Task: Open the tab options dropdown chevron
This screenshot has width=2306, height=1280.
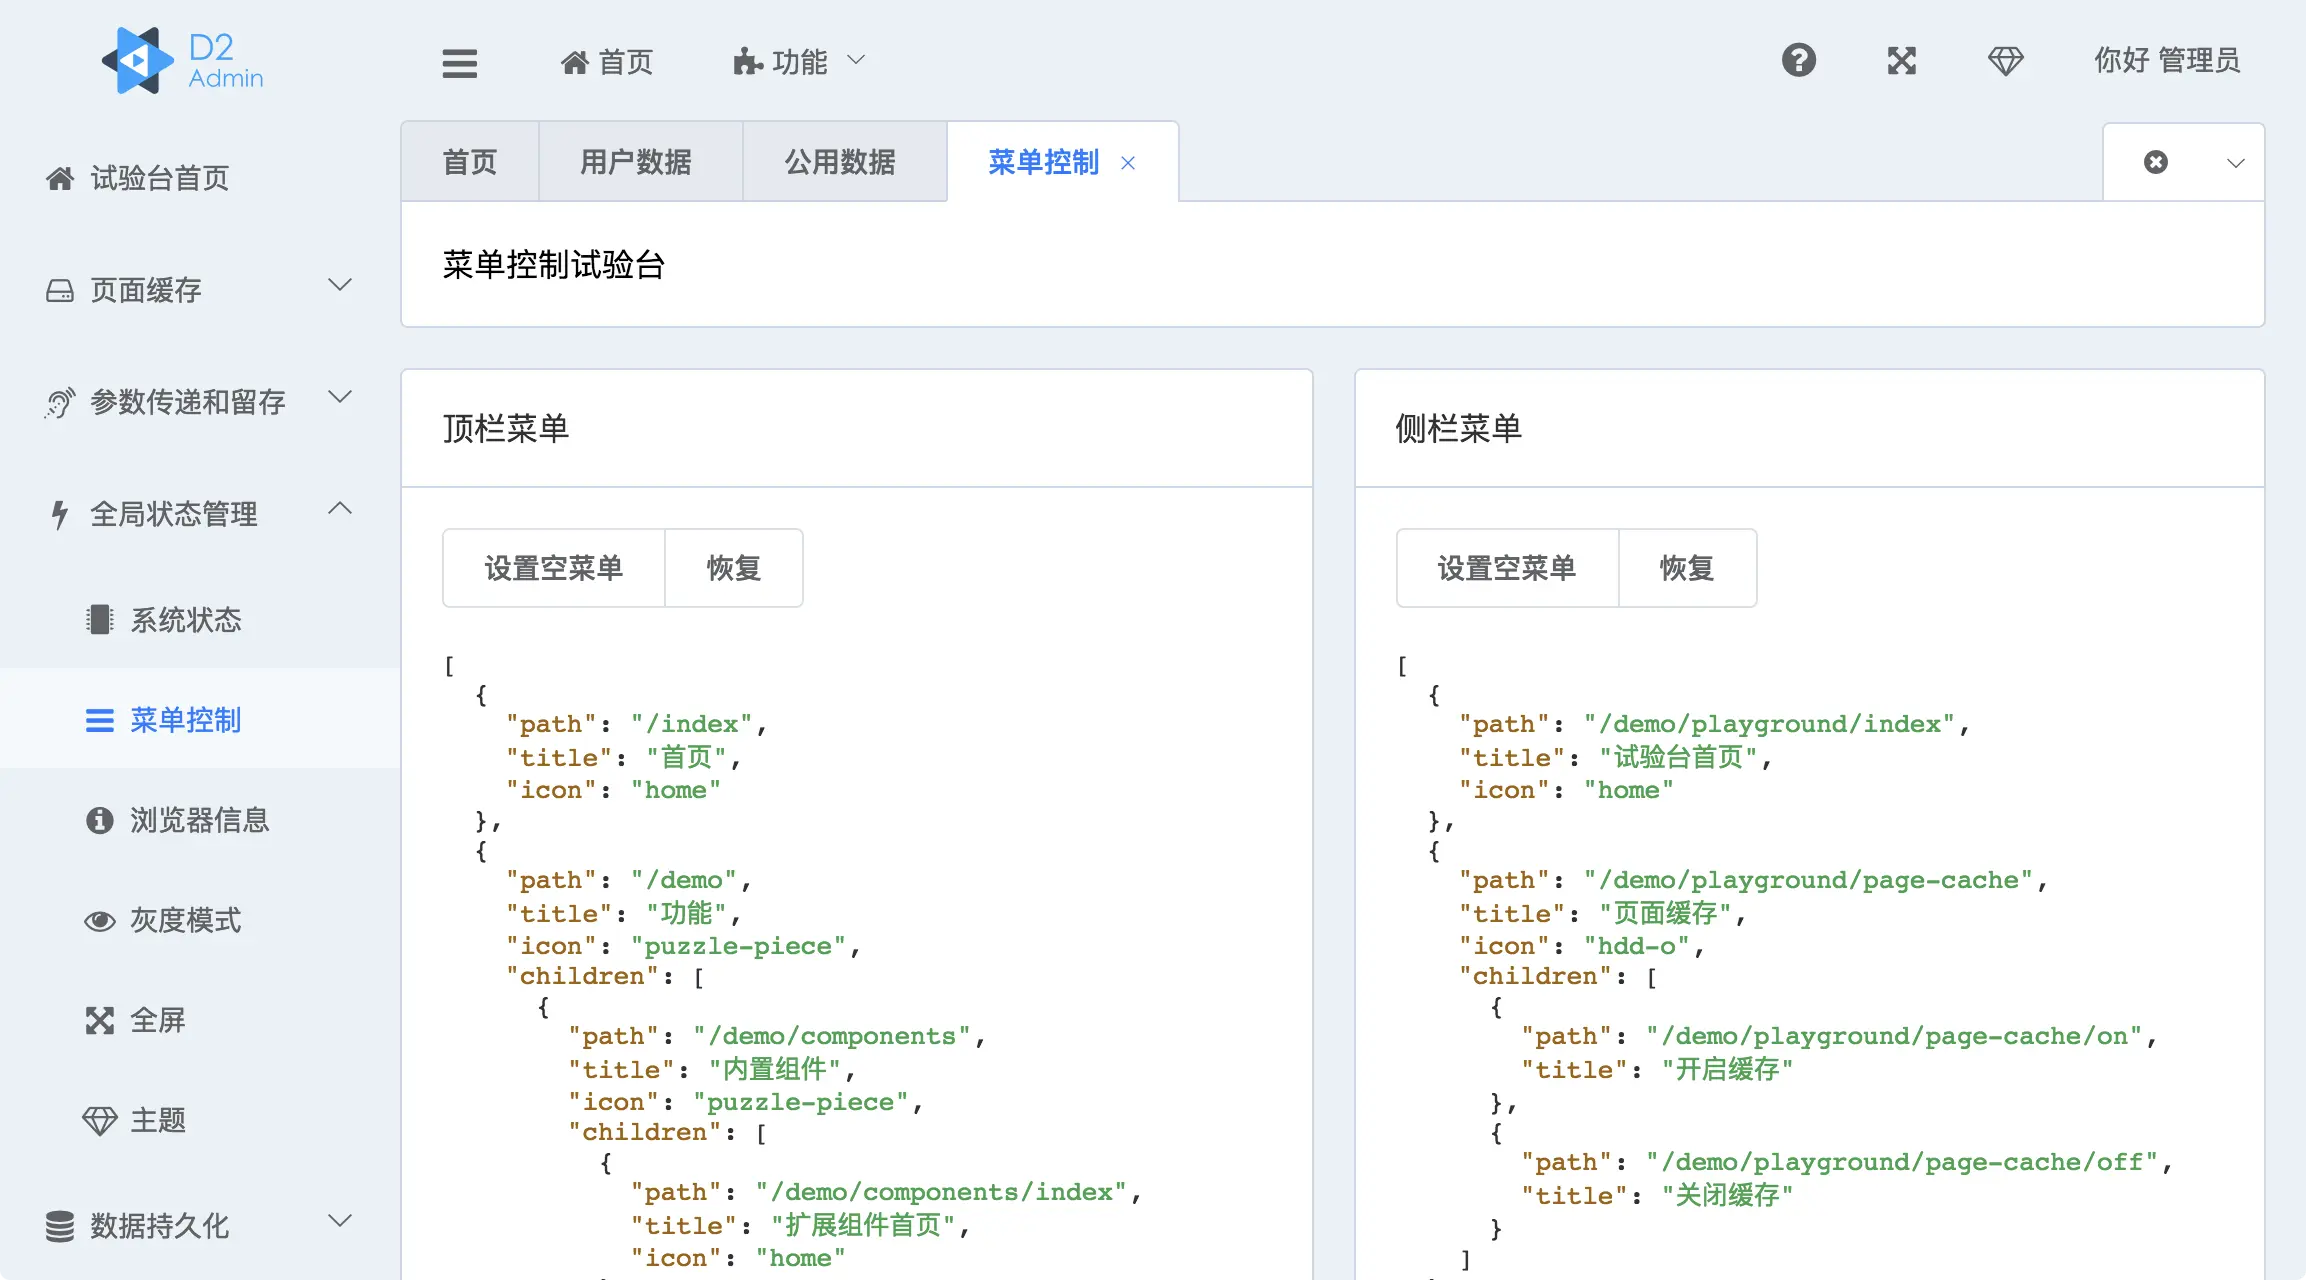Action: click(2235, 162)
